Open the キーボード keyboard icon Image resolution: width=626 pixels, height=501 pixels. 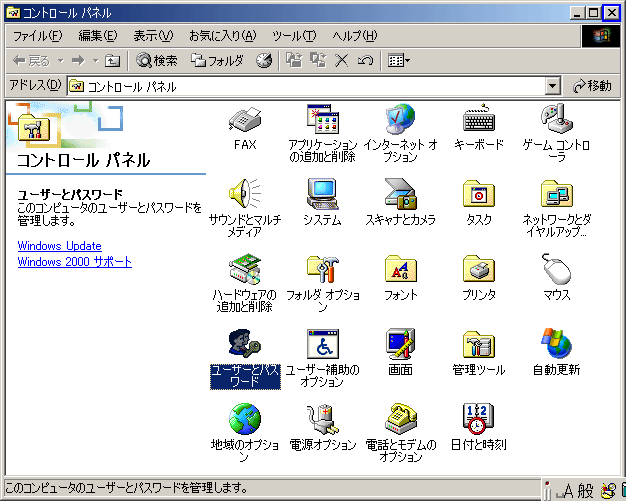[479, 118]
